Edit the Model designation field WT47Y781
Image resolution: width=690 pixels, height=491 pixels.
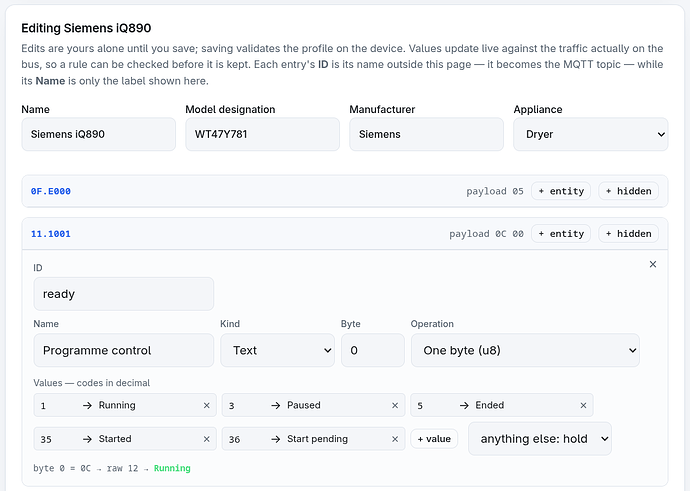tap(262, 134)
